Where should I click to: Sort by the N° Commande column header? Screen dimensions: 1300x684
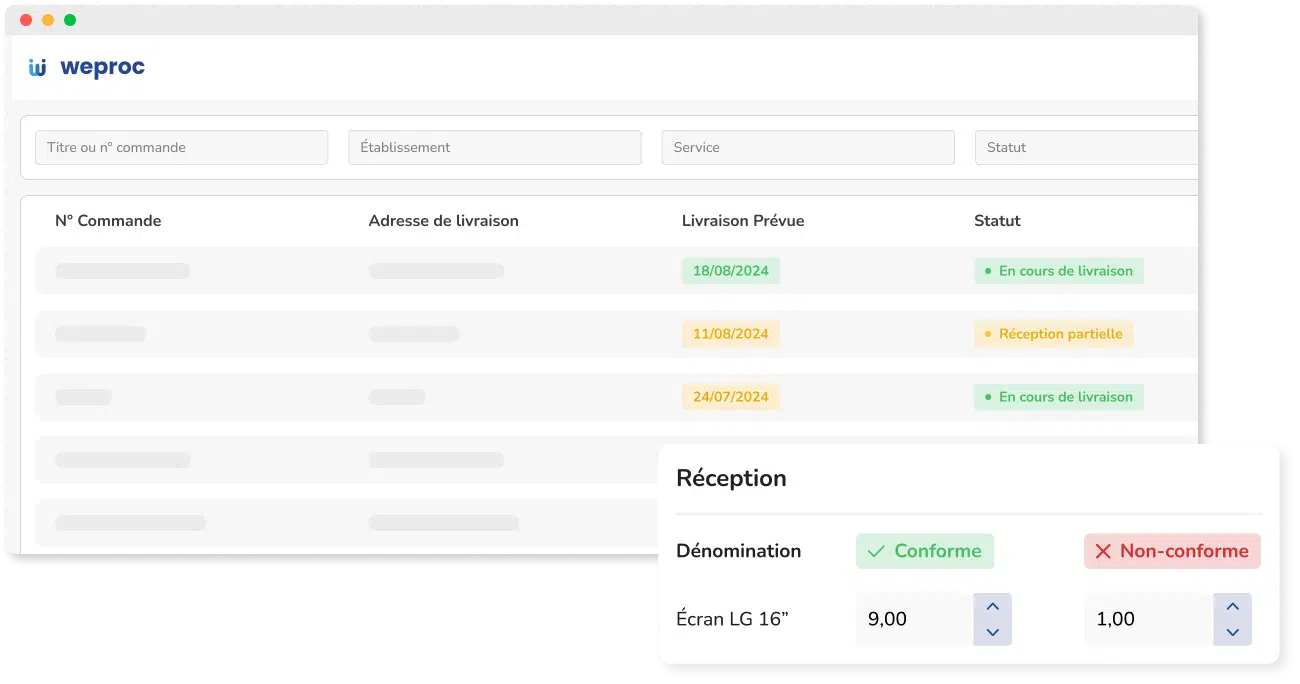[108, 221]
